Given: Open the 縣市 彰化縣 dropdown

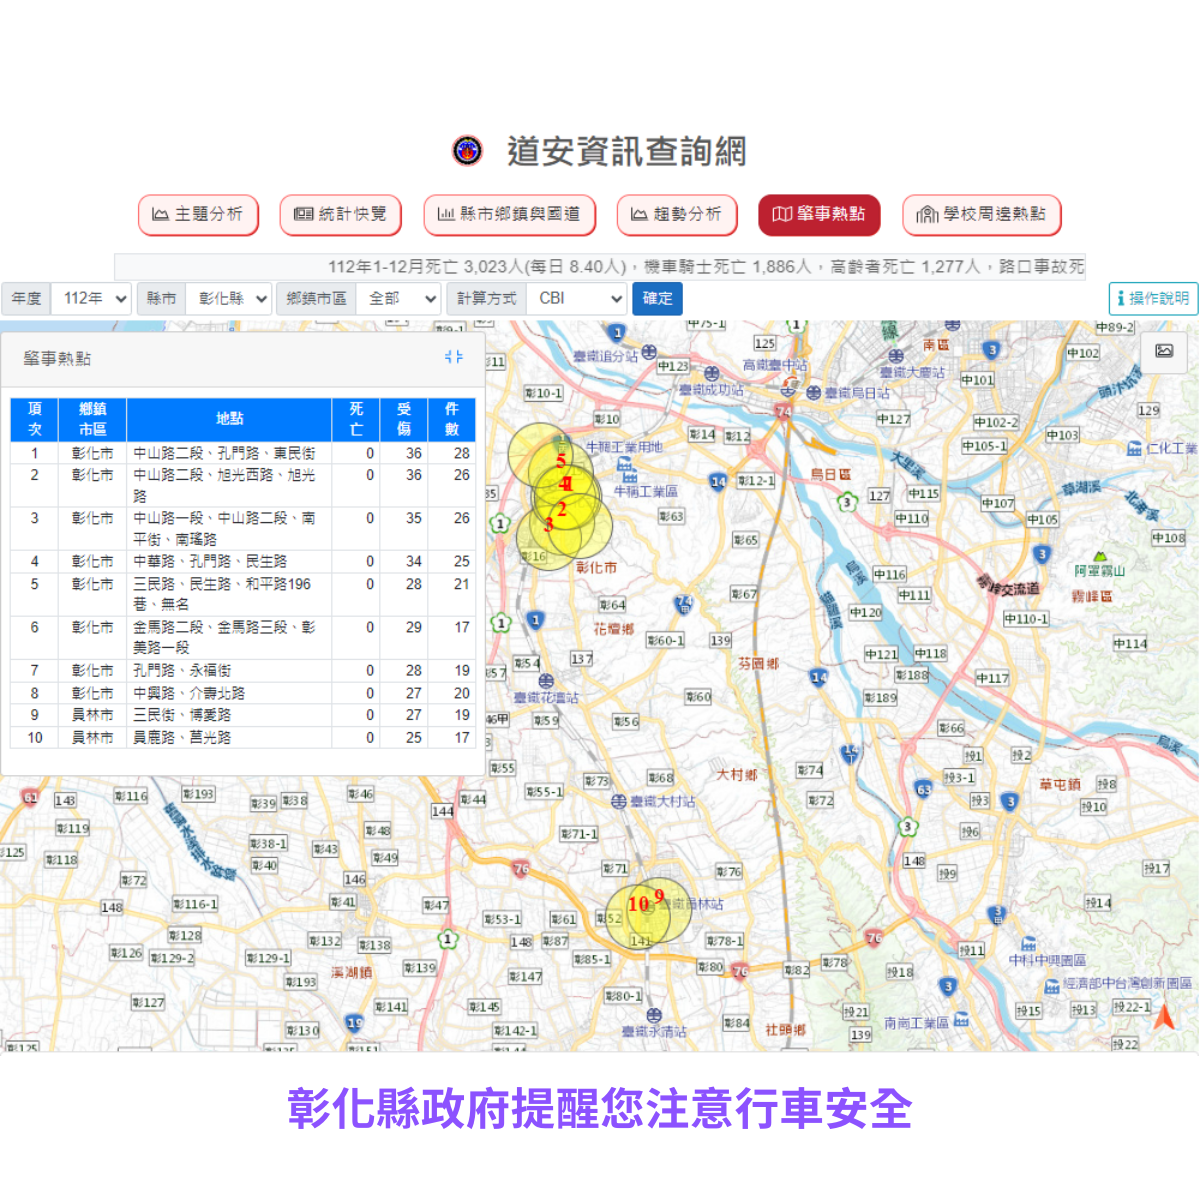Looking at the screenshot, I should pyautogui.click(x=230, y=298).
